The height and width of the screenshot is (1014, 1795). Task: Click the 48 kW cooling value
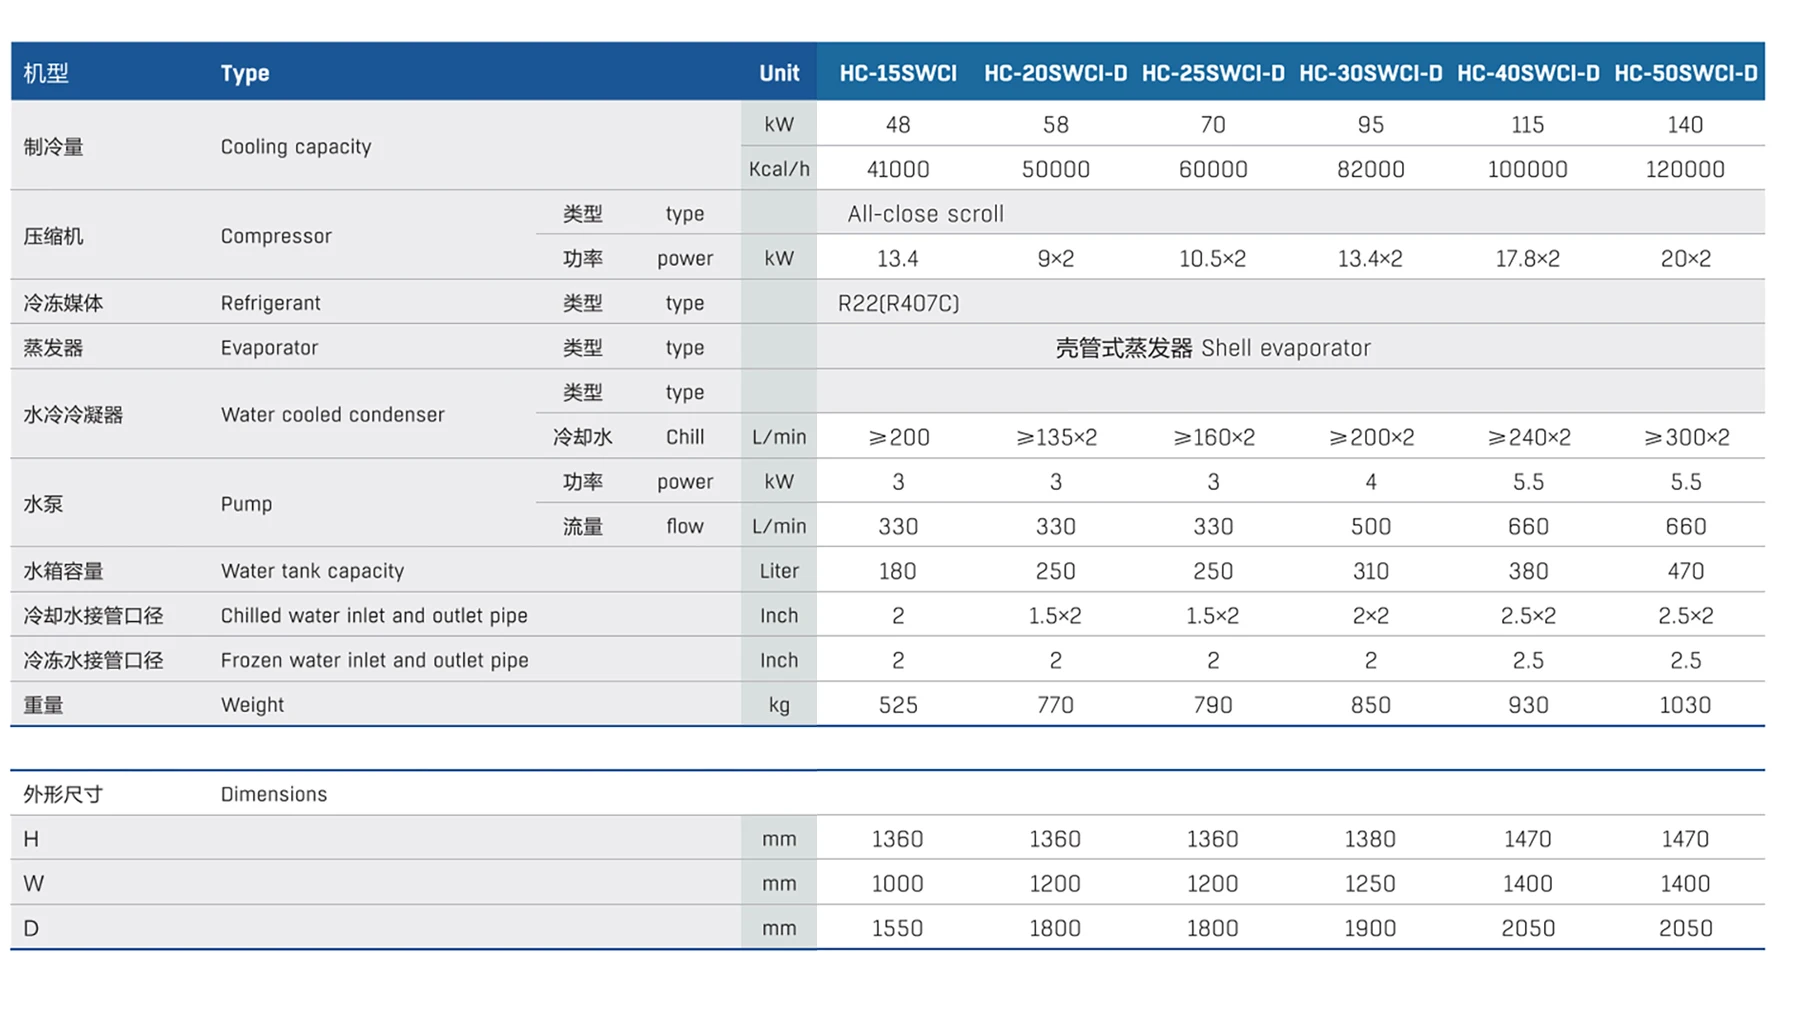click(x=897, y=125)
